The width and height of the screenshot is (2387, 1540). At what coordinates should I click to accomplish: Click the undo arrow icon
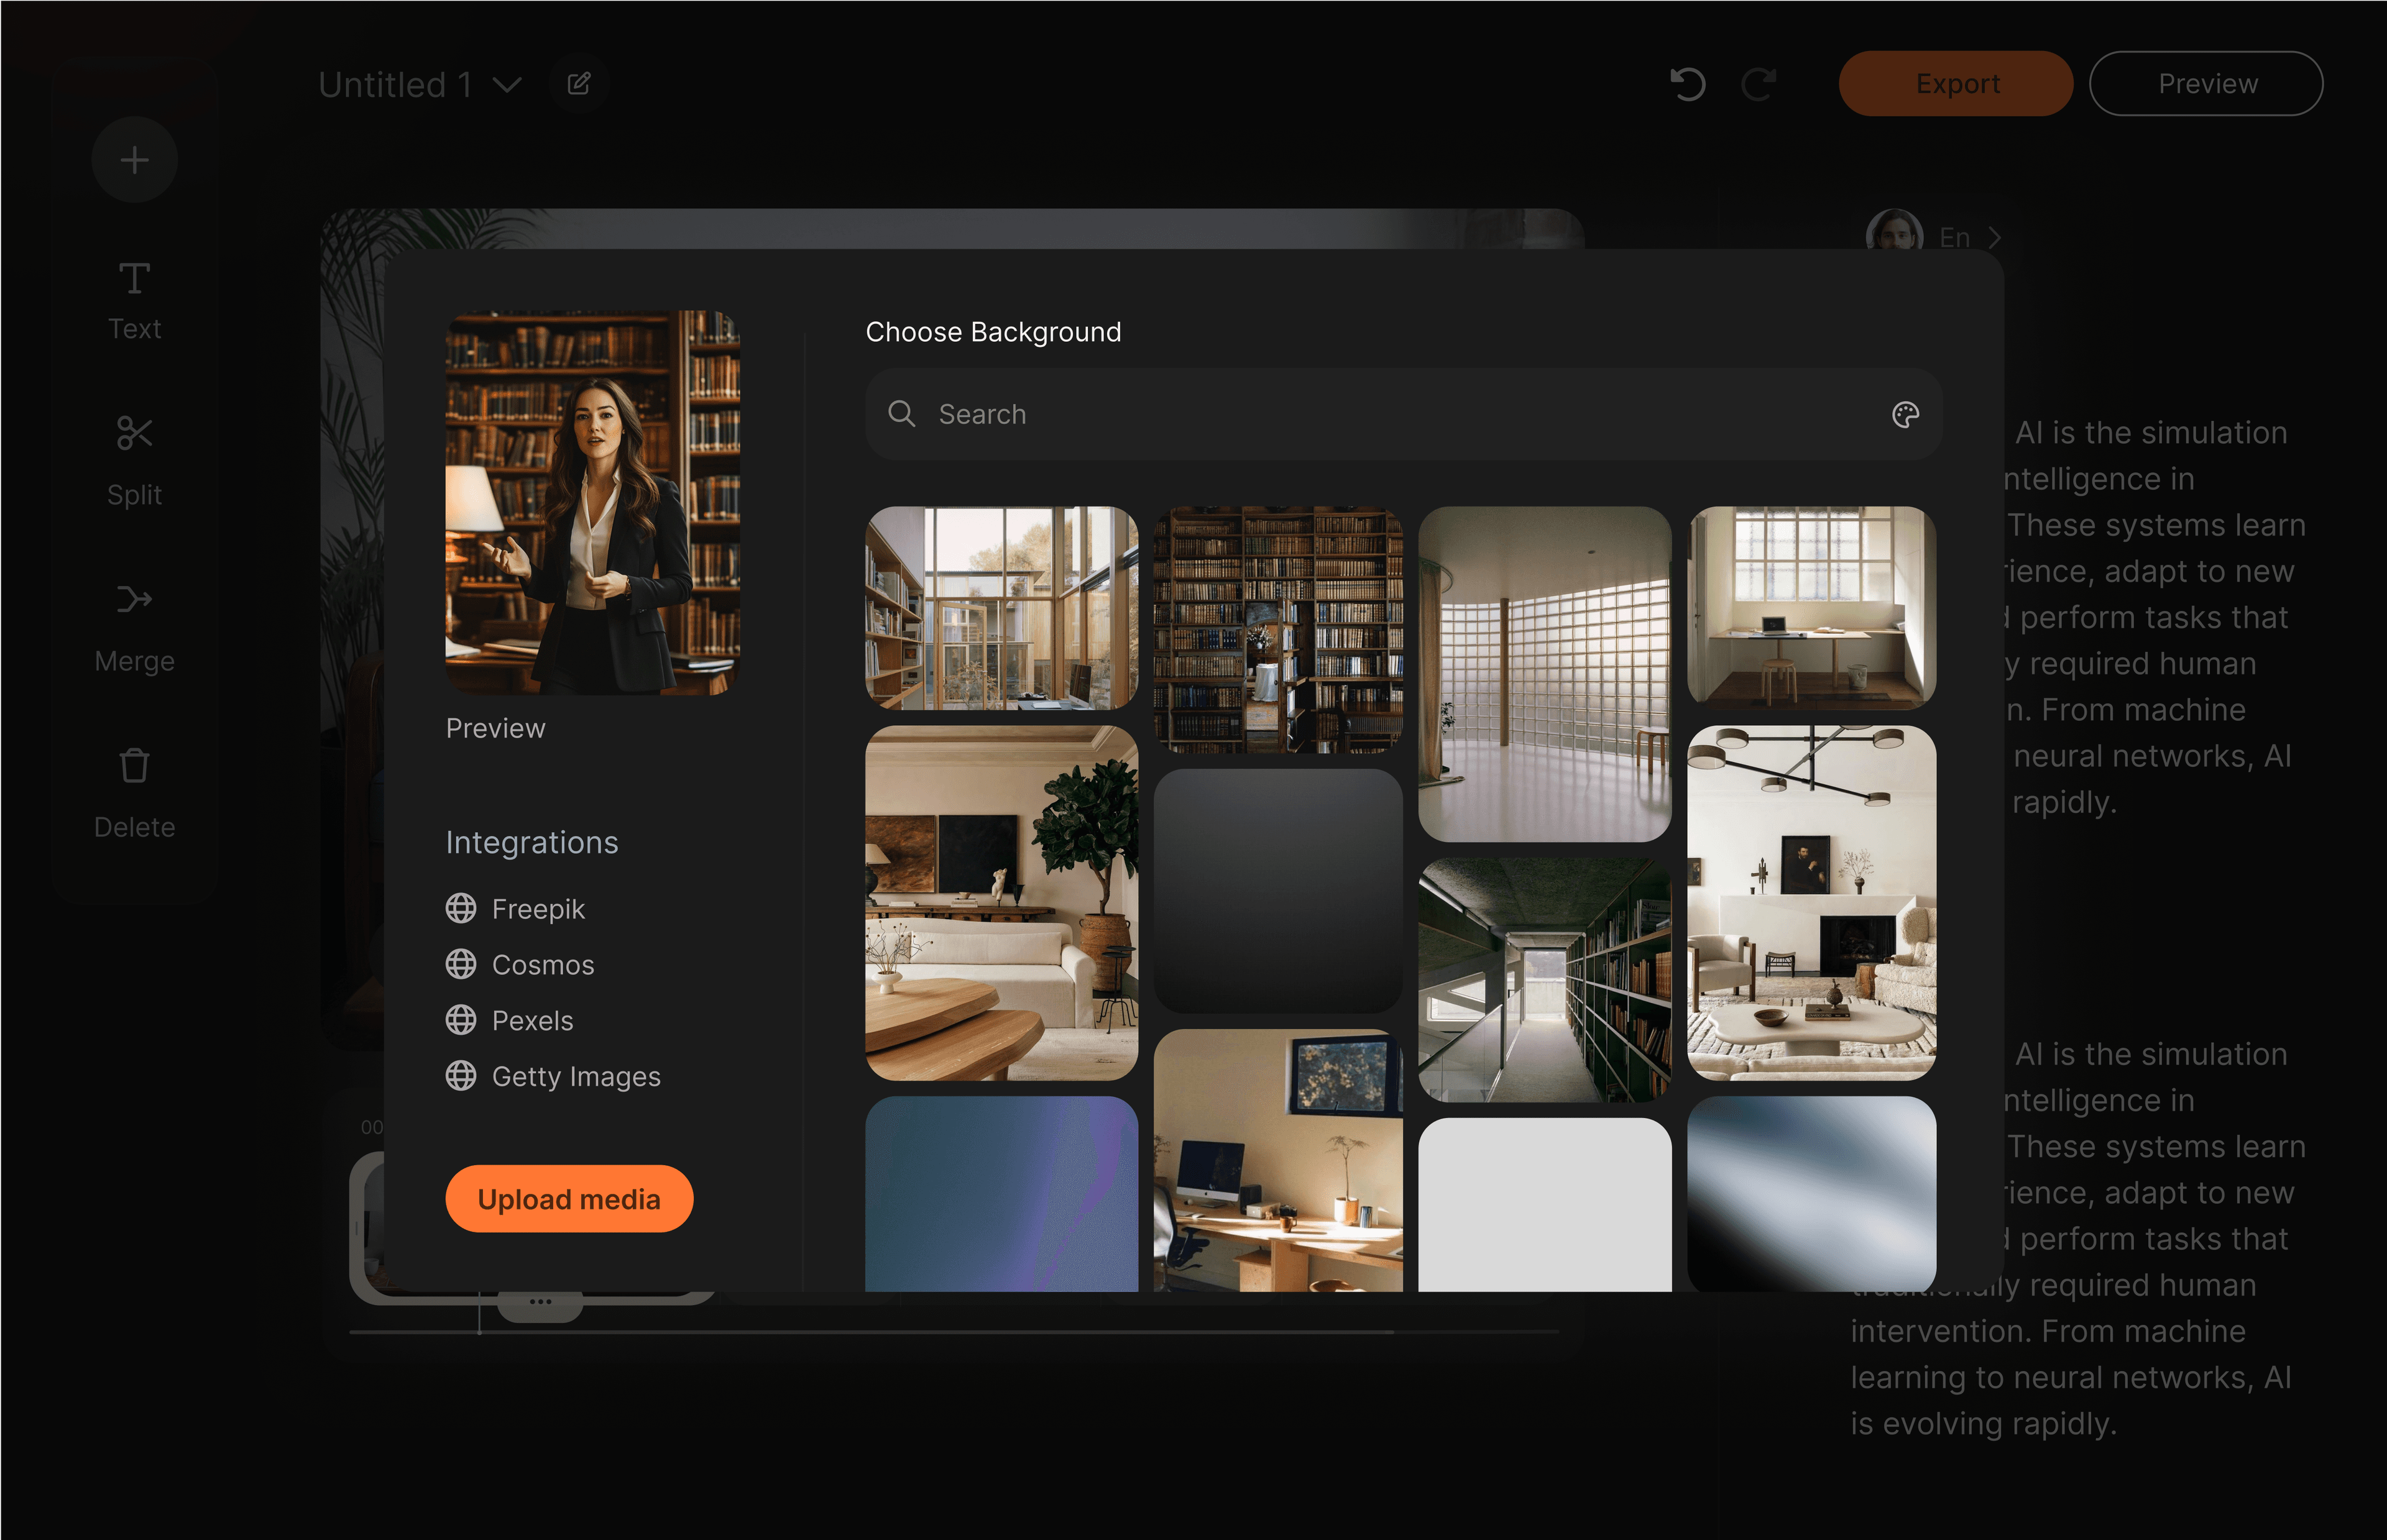(1687, 84)
